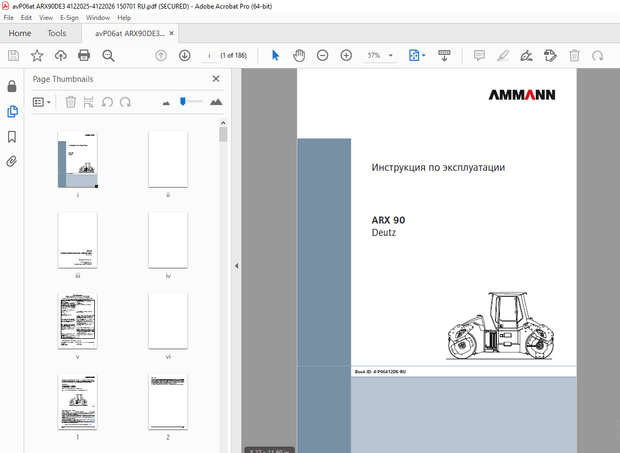Open Page Thumbnails sidebar icon
The image size is (620, 453).
tap(12, 111)
